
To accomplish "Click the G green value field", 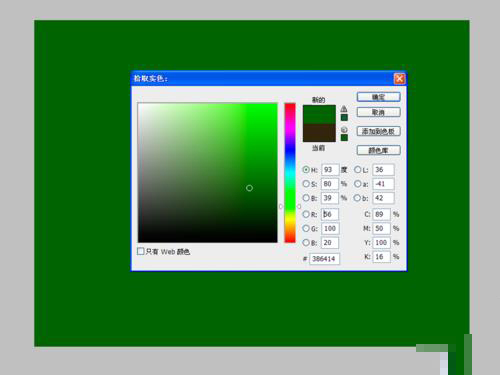I will (330, 228).
